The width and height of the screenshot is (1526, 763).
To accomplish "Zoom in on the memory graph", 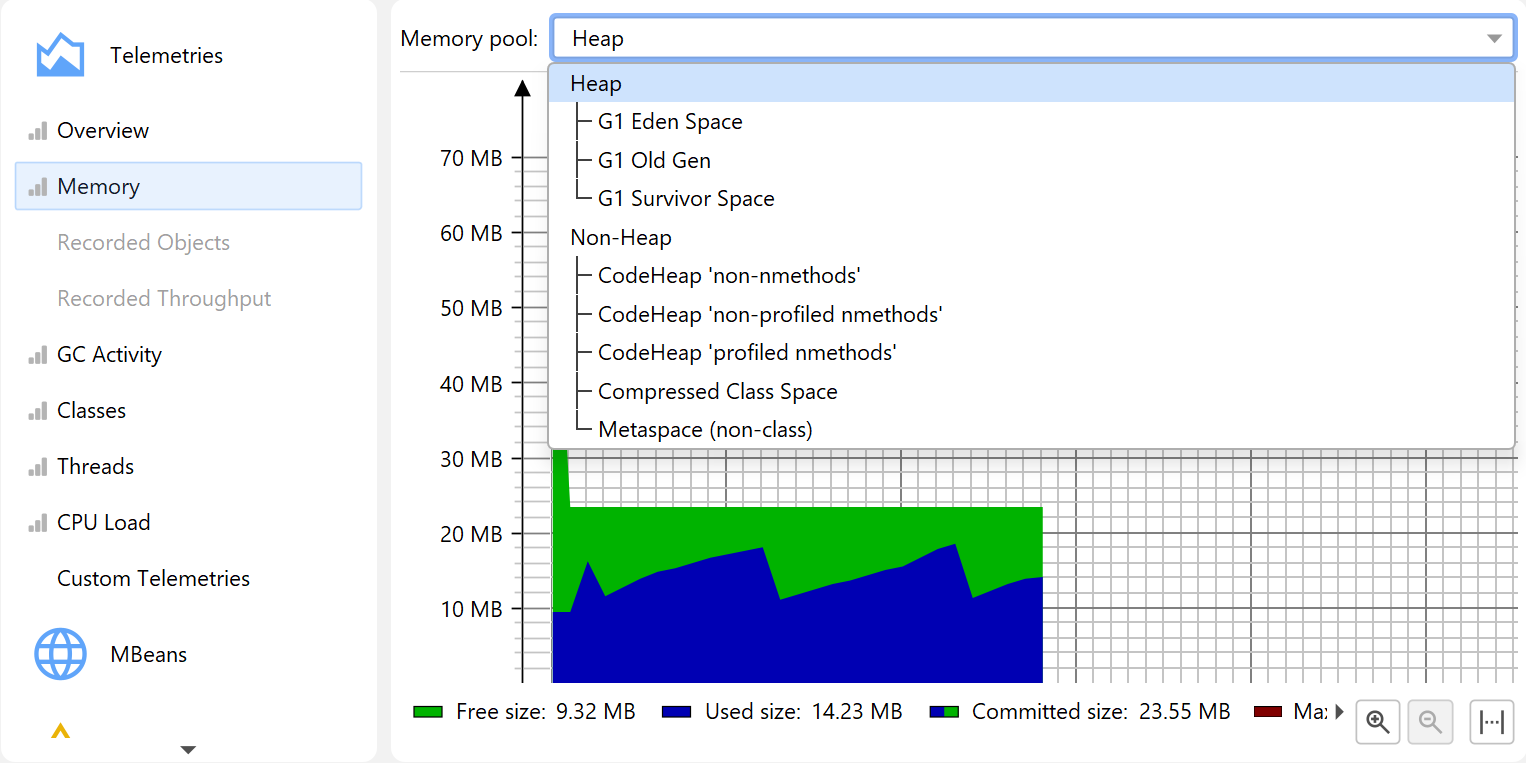I will [1378, 721].
